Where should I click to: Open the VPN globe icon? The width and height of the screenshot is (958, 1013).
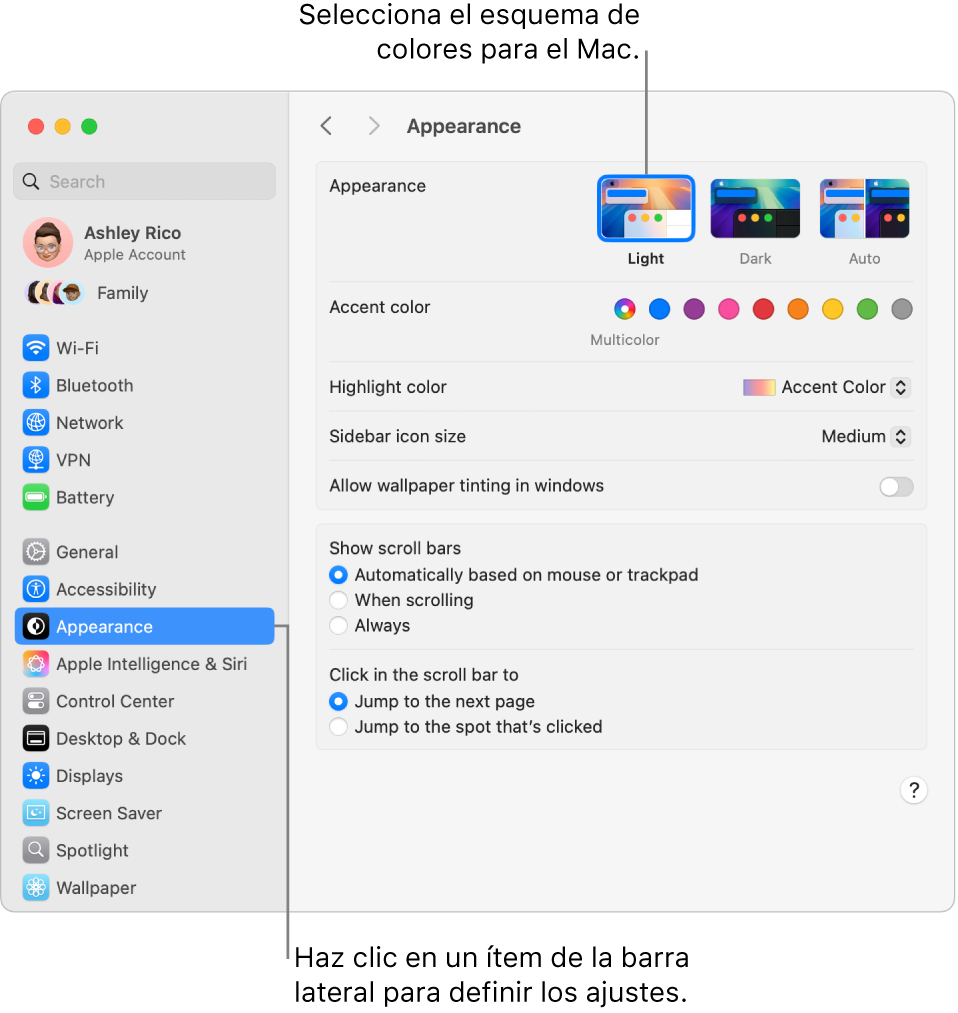[36, 460]
